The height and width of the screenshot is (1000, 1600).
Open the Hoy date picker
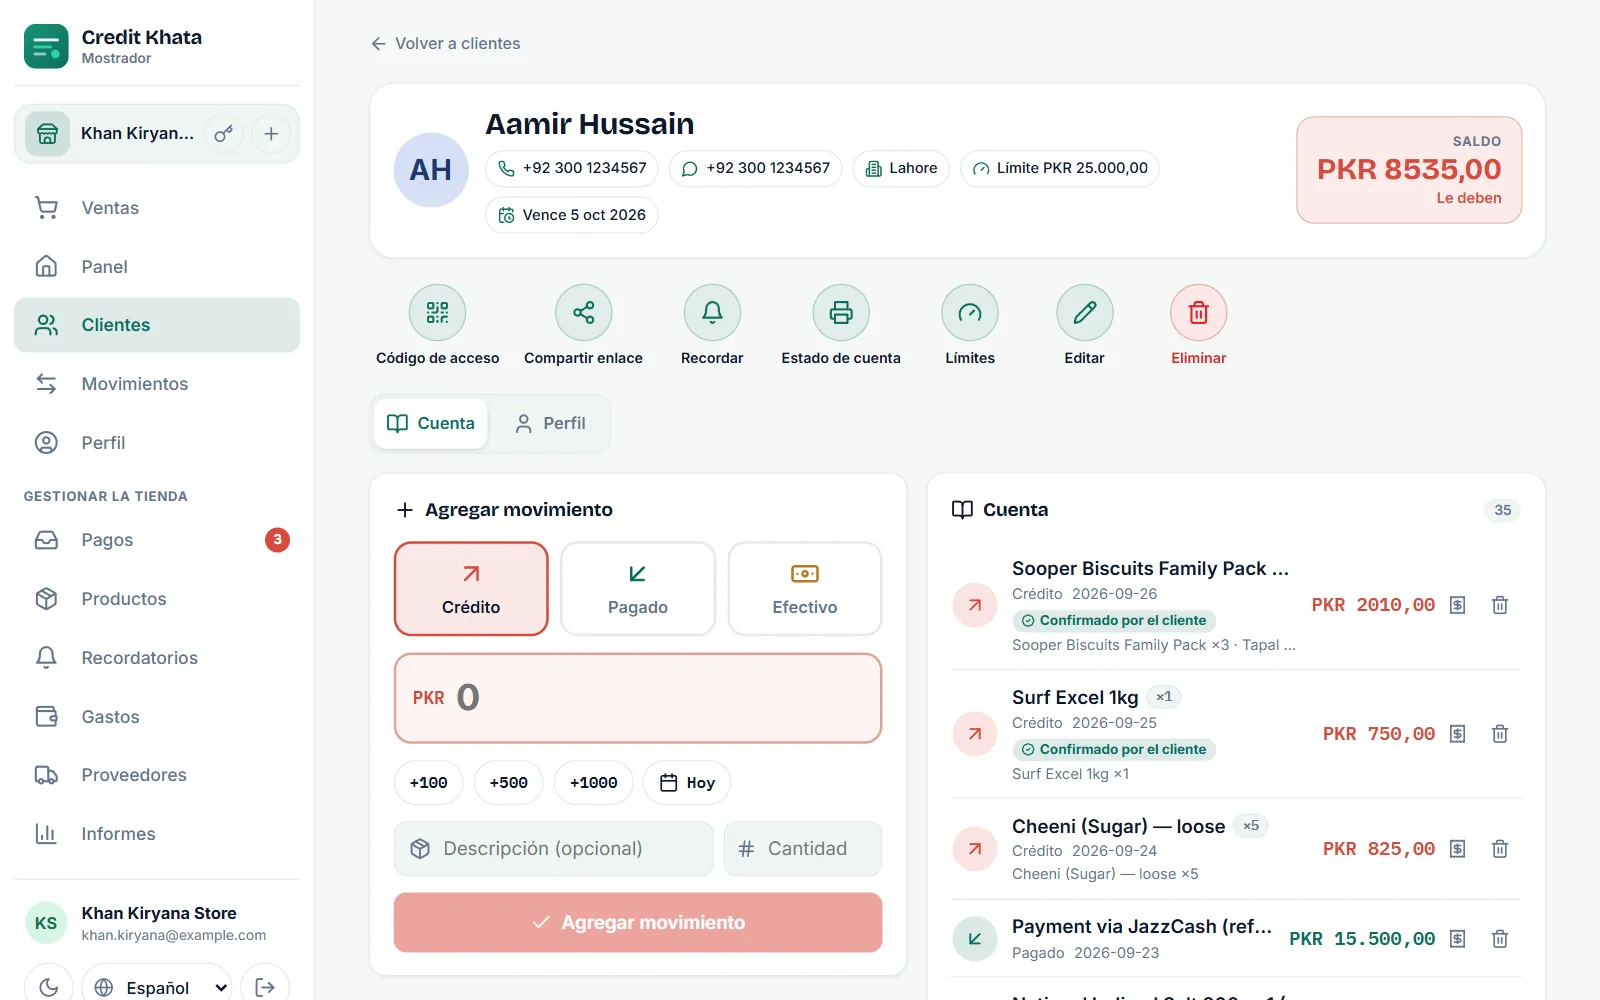pos(687,783)
